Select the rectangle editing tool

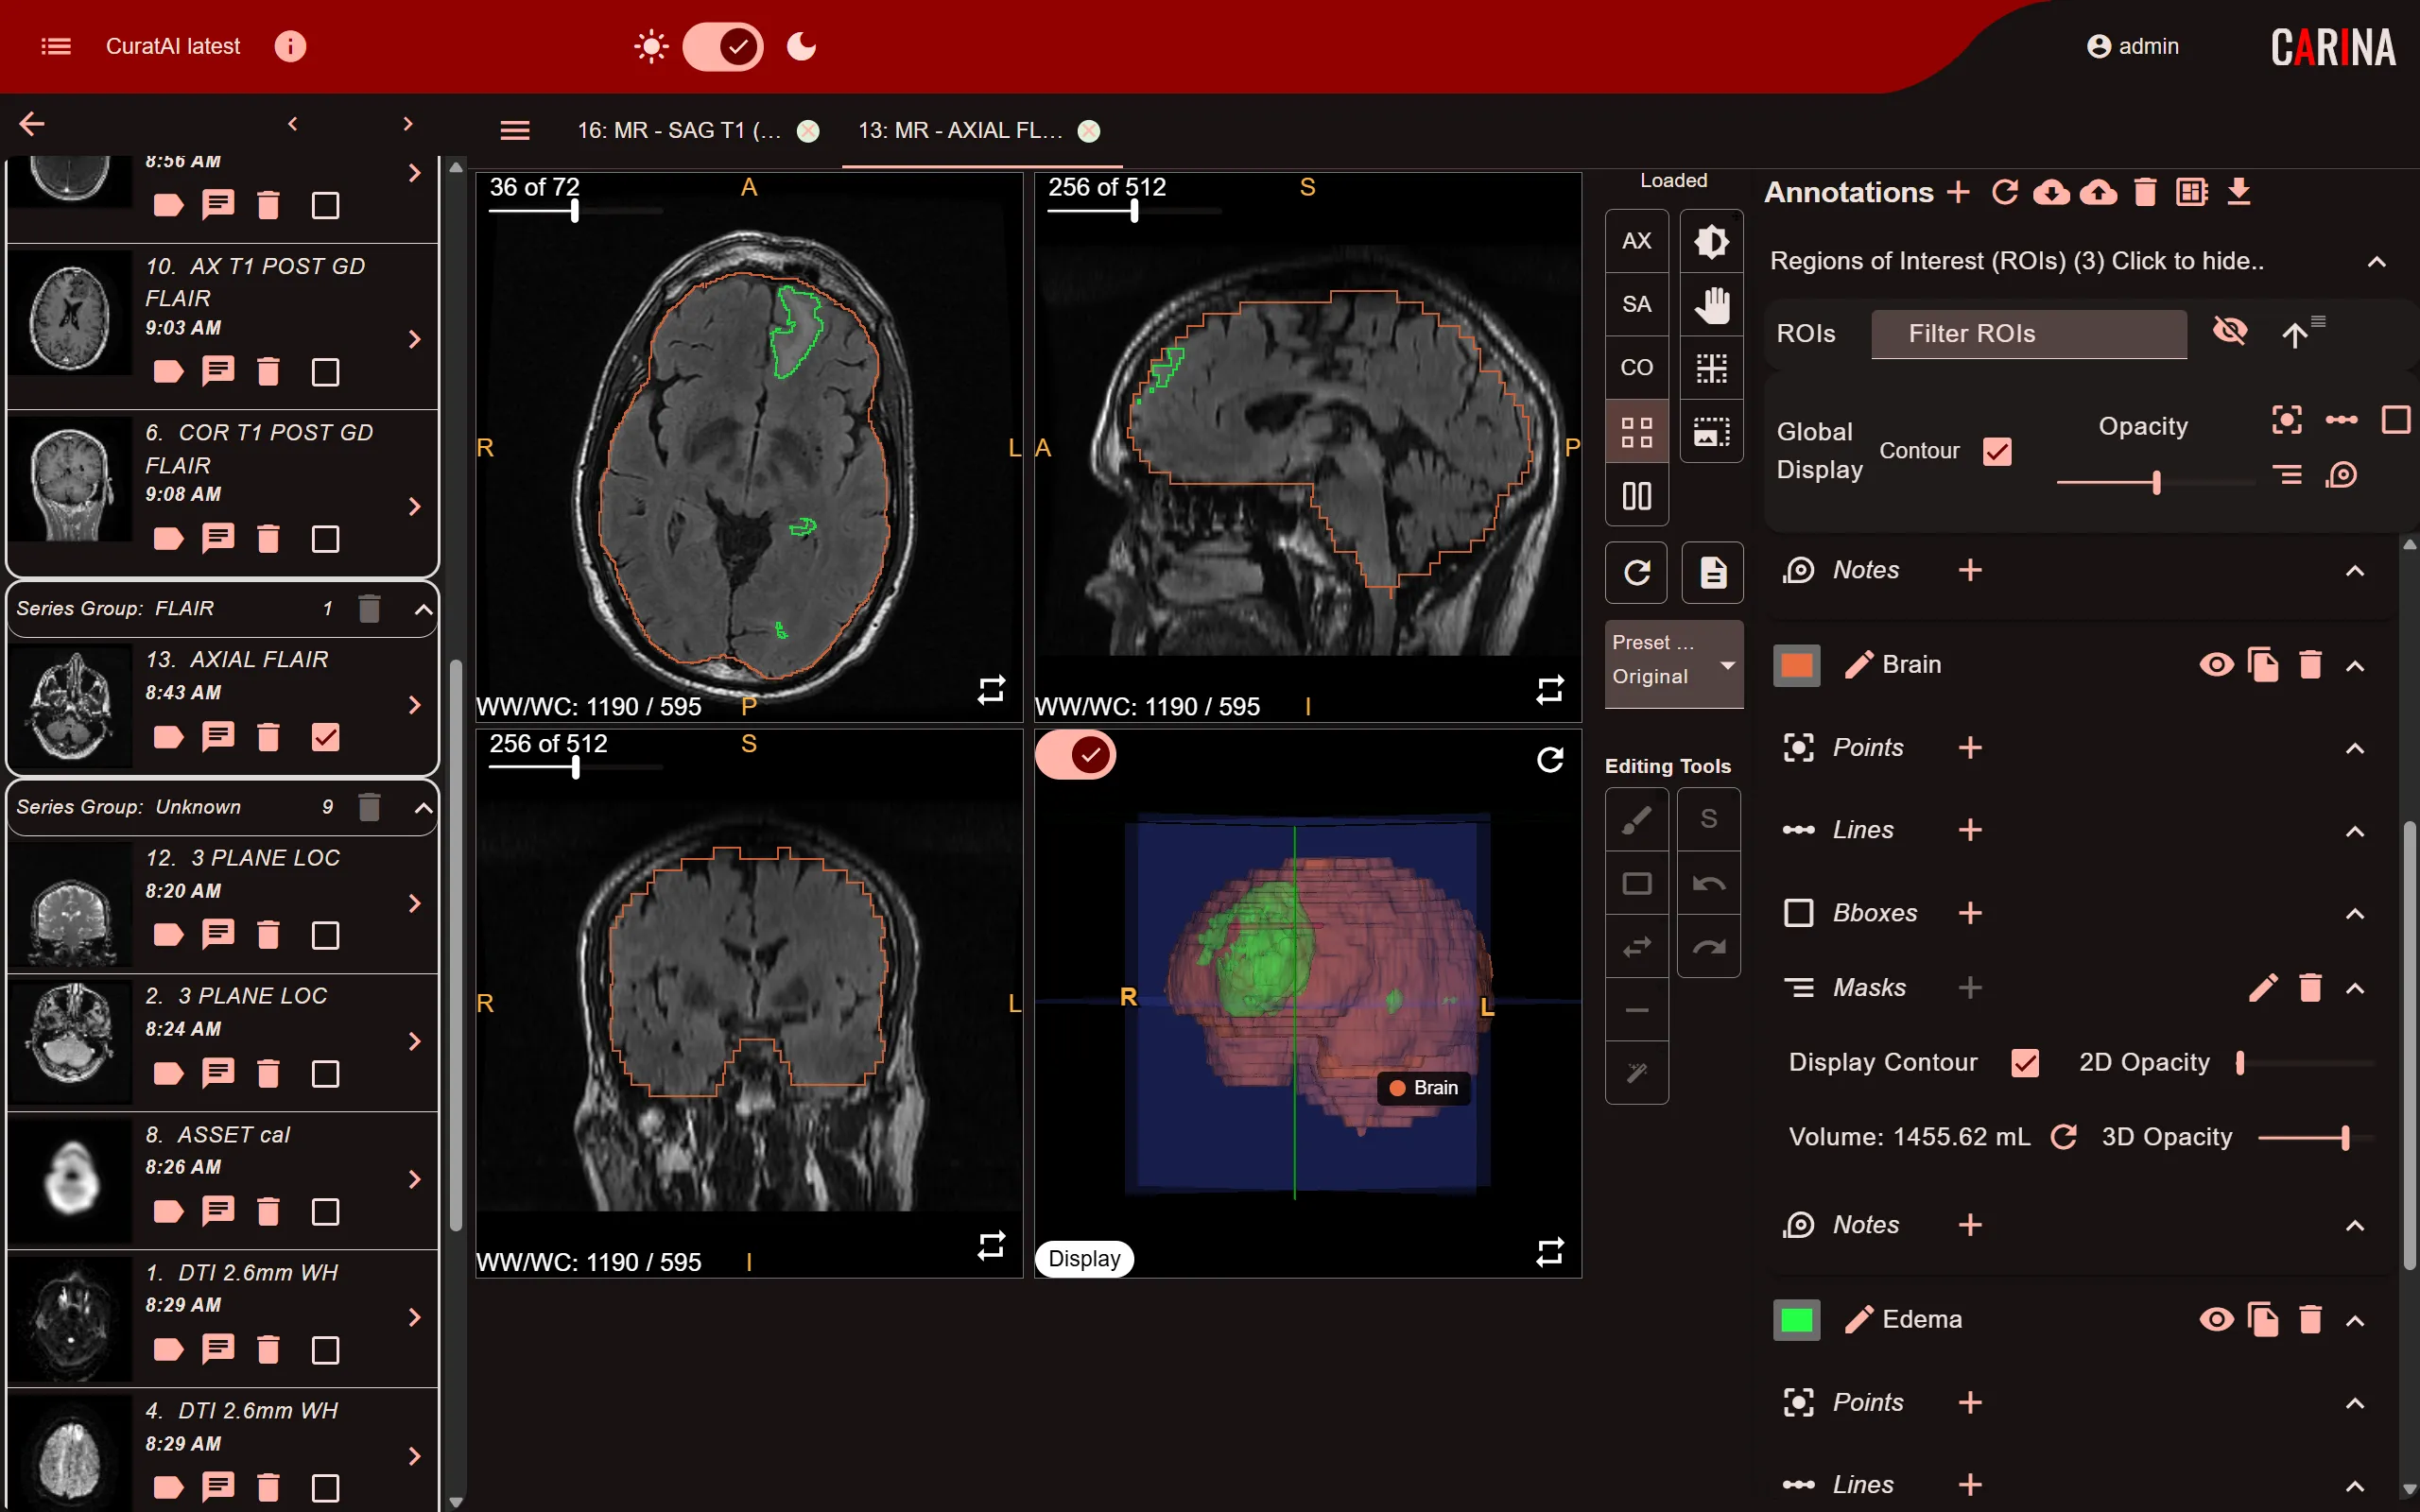pyautogui.click(x=1636, y=884)
